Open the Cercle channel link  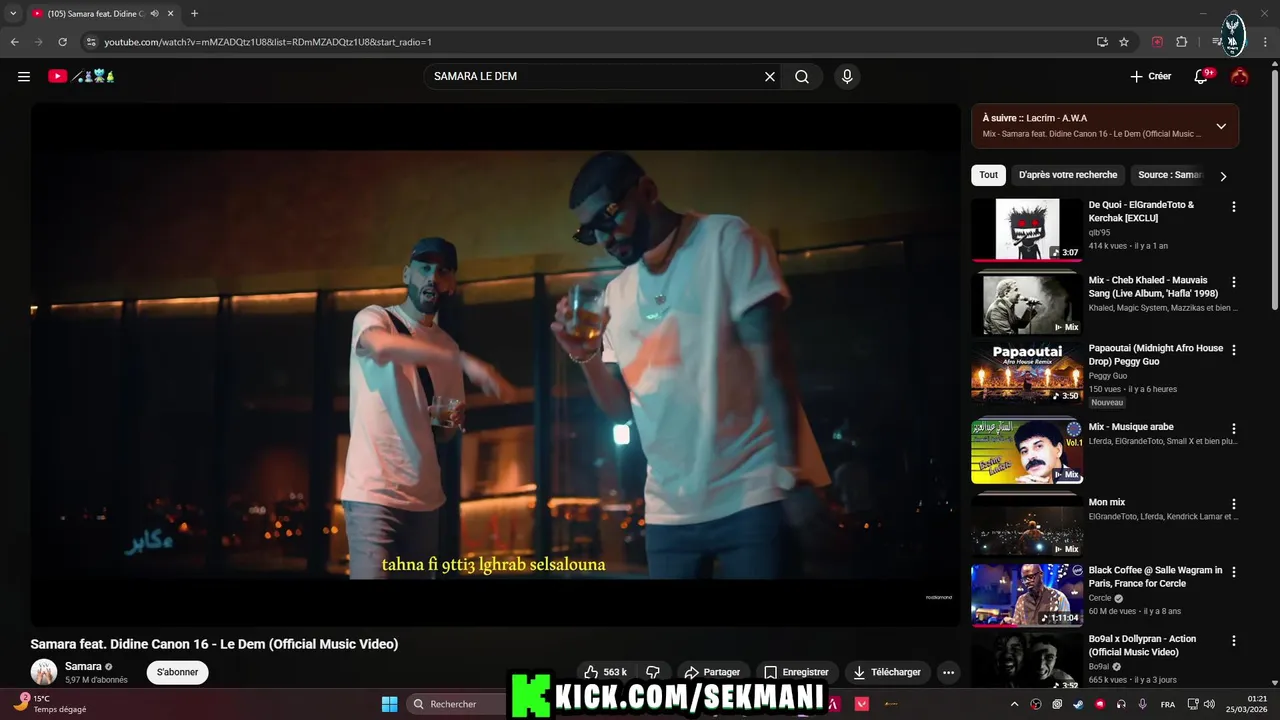pyautogui.click(x=1100, y=598)
